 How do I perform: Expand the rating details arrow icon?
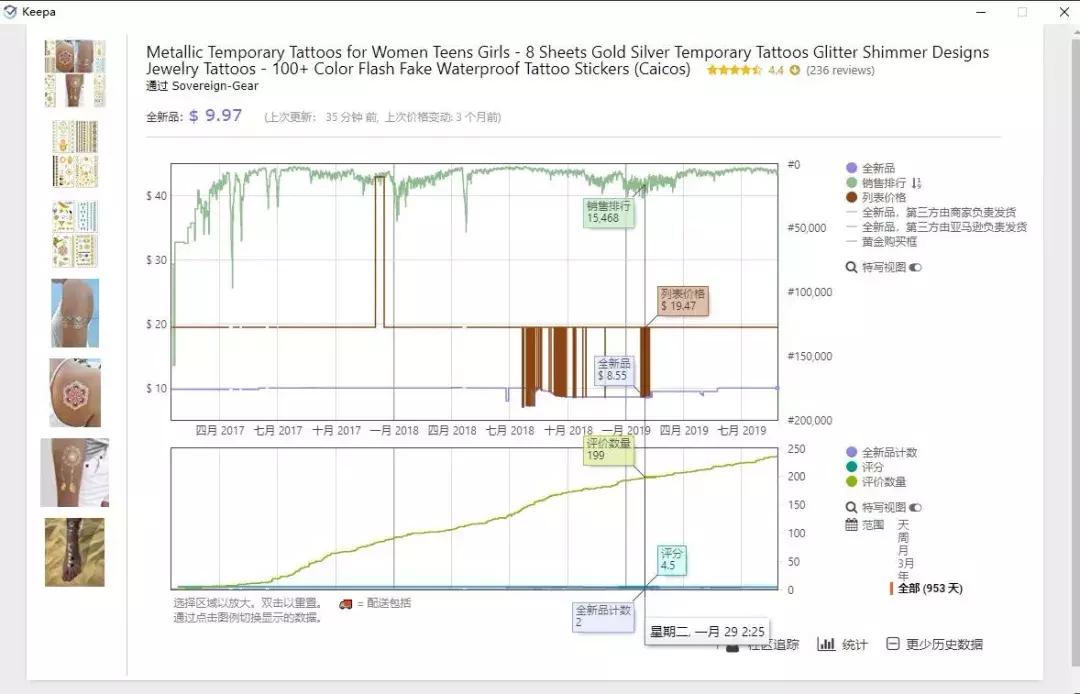pos(794,70)
